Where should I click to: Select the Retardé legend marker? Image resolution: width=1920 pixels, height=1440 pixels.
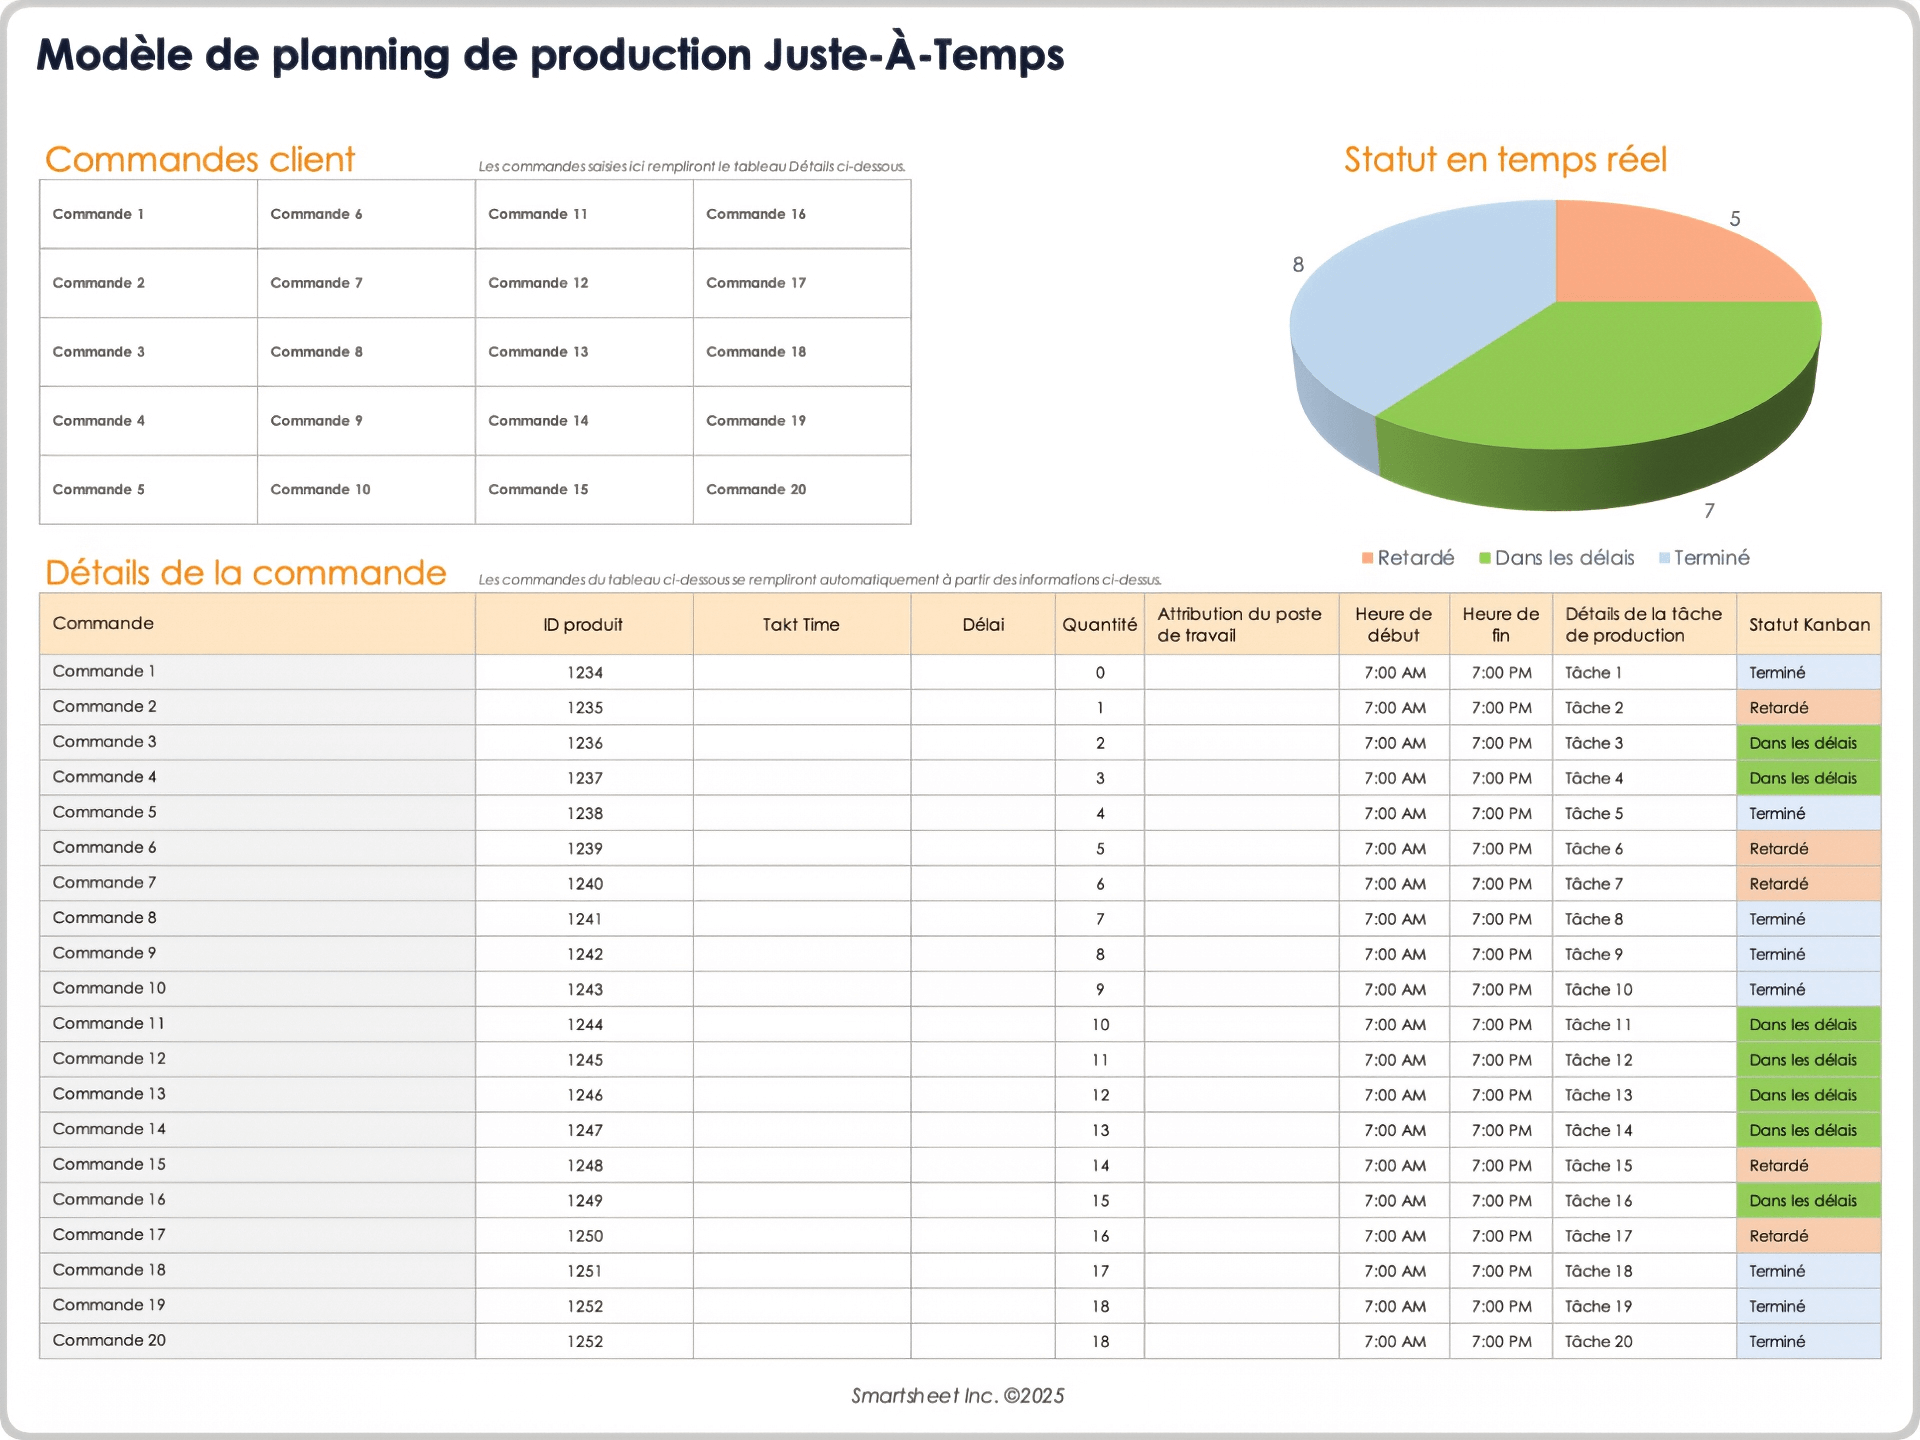pos(1366,558)
